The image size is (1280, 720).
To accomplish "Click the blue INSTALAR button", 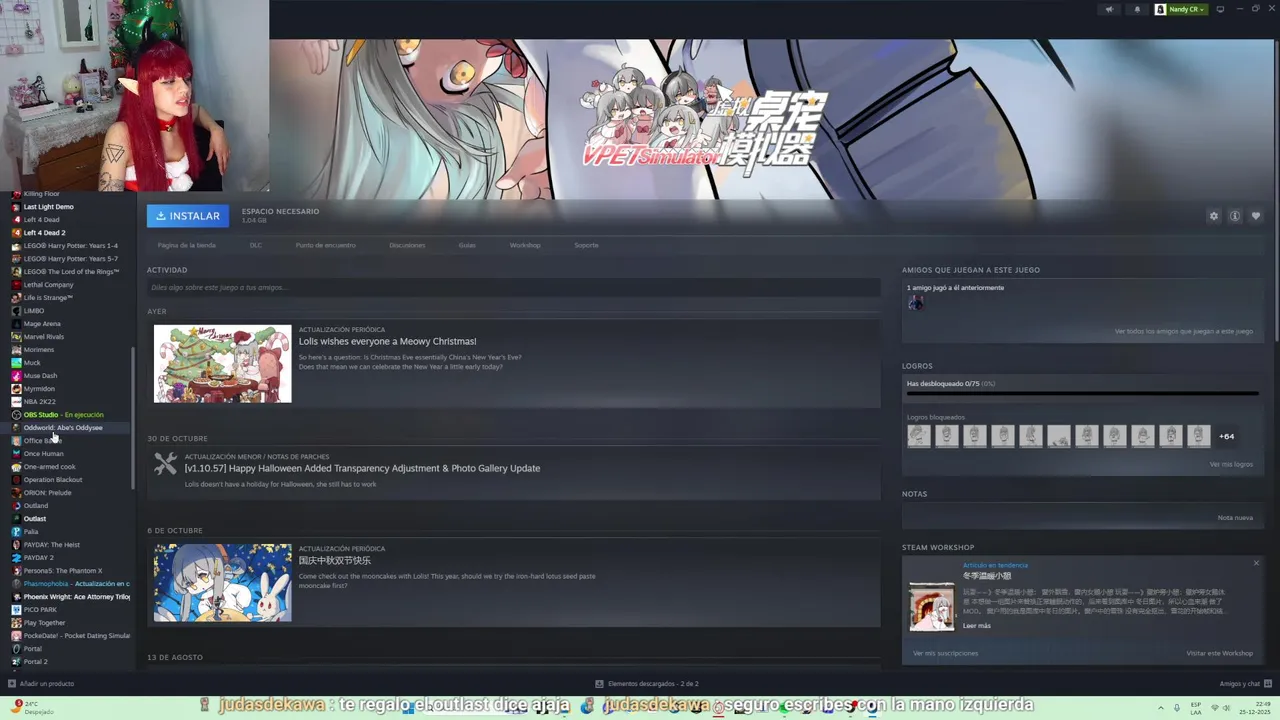I will [x=188, y=216].
